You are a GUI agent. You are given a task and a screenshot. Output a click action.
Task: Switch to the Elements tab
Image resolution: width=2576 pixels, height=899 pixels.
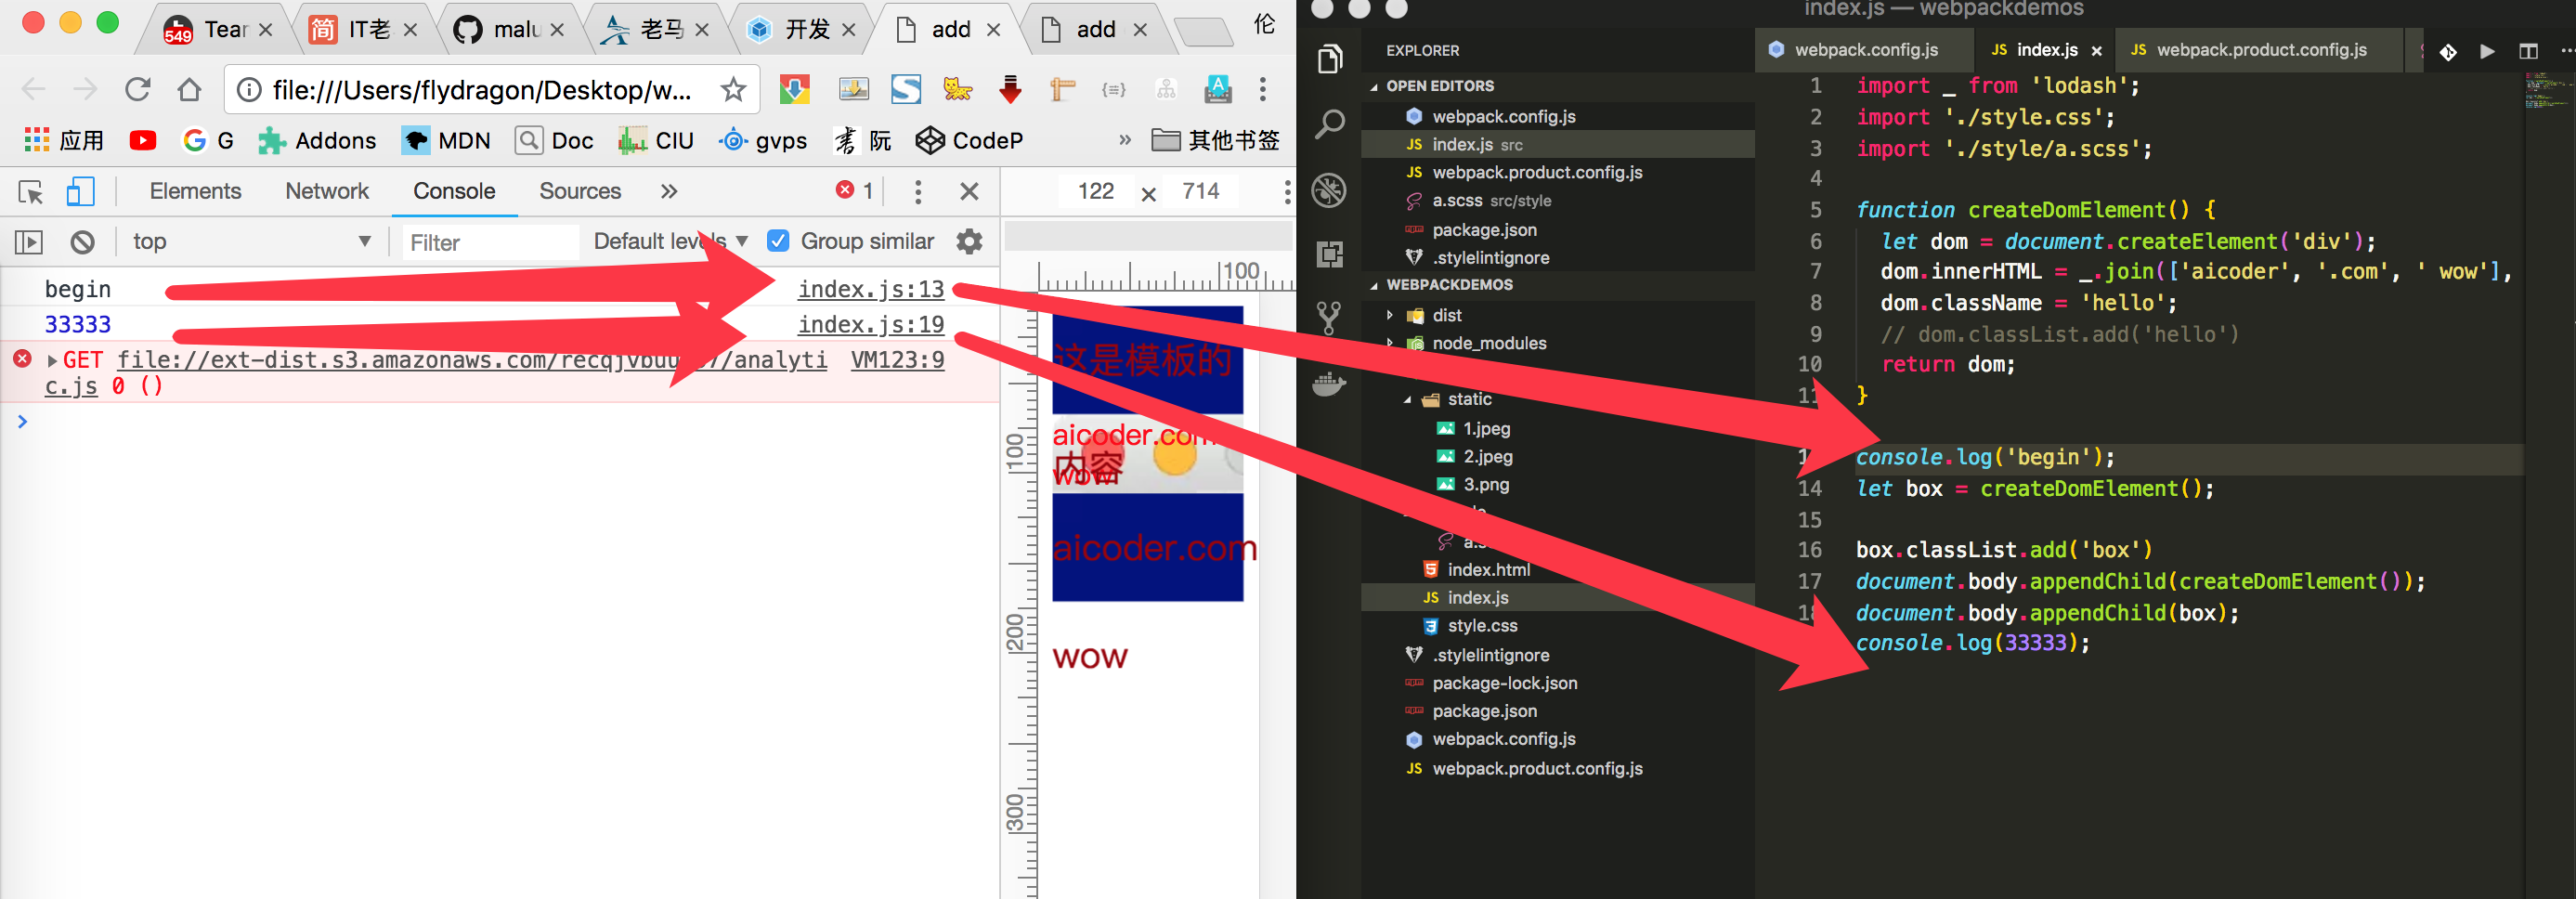click(x=195, y=191)
